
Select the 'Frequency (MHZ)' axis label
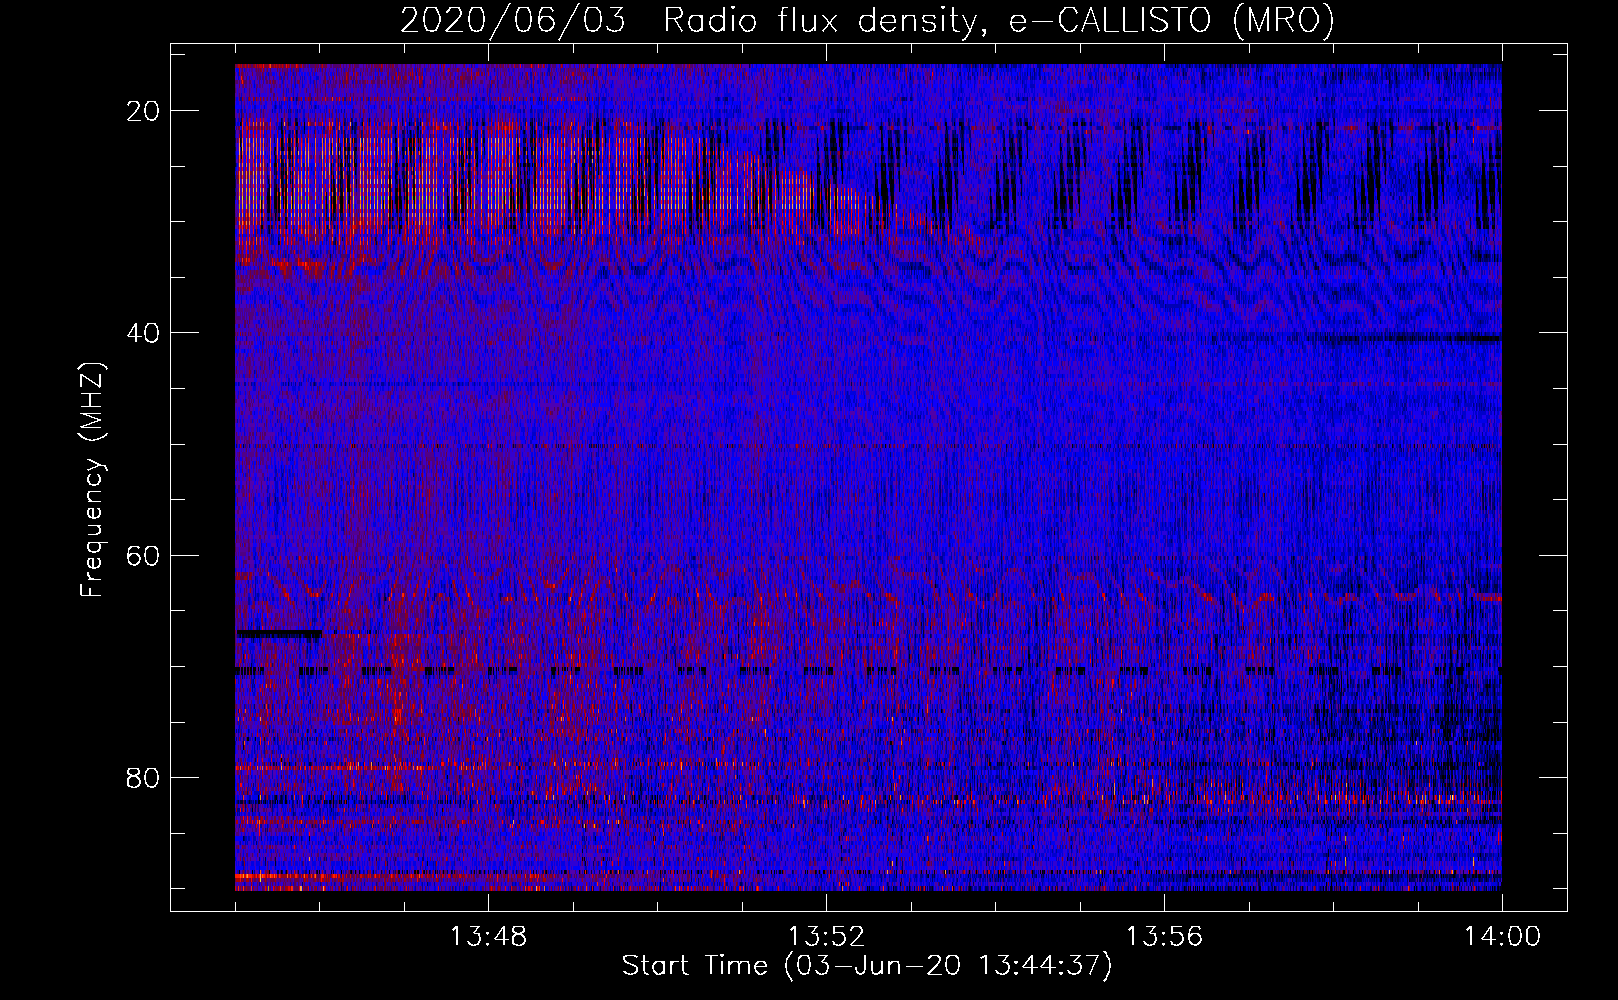pos(92,480)
